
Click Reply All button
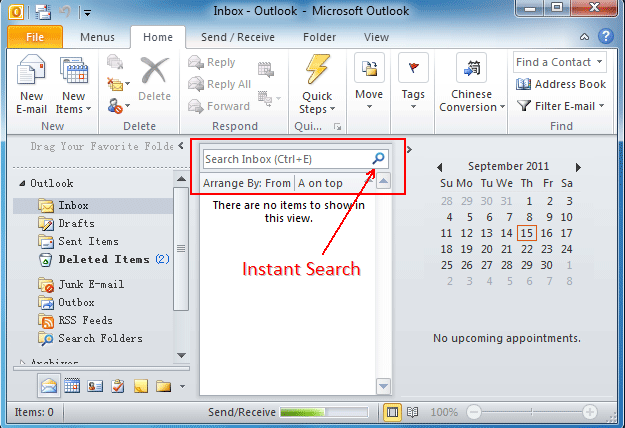click(219, 84)
